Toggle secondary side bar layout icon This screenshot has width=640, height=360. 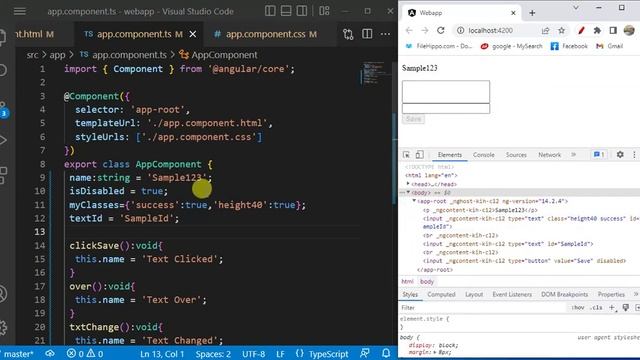coord(302,11)
